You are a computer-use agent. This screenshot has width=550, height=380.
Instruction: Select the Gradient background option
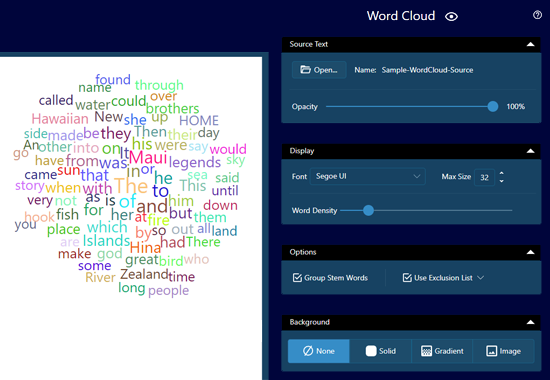442,351
